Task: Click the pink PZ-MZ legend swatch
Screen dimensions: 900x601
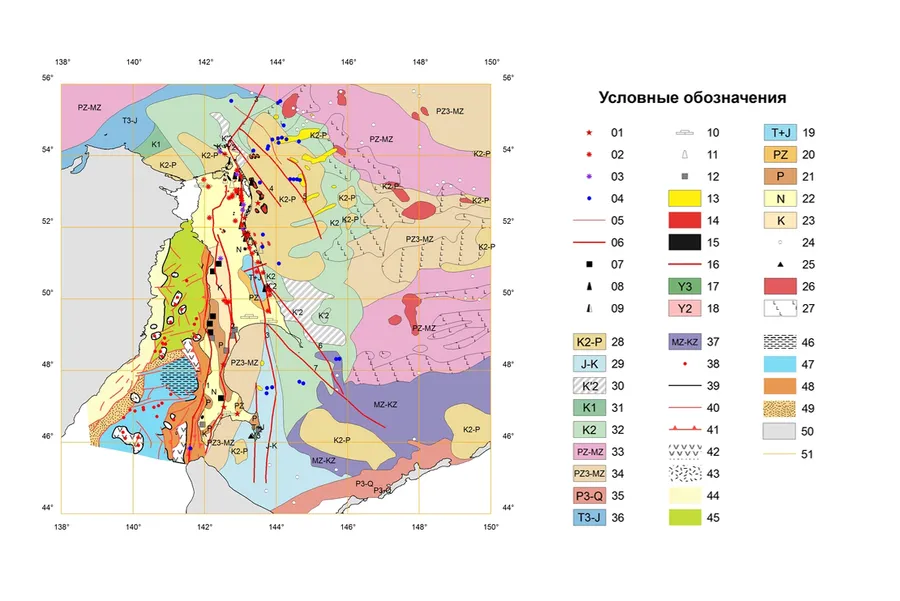Action: click(590, 451)
